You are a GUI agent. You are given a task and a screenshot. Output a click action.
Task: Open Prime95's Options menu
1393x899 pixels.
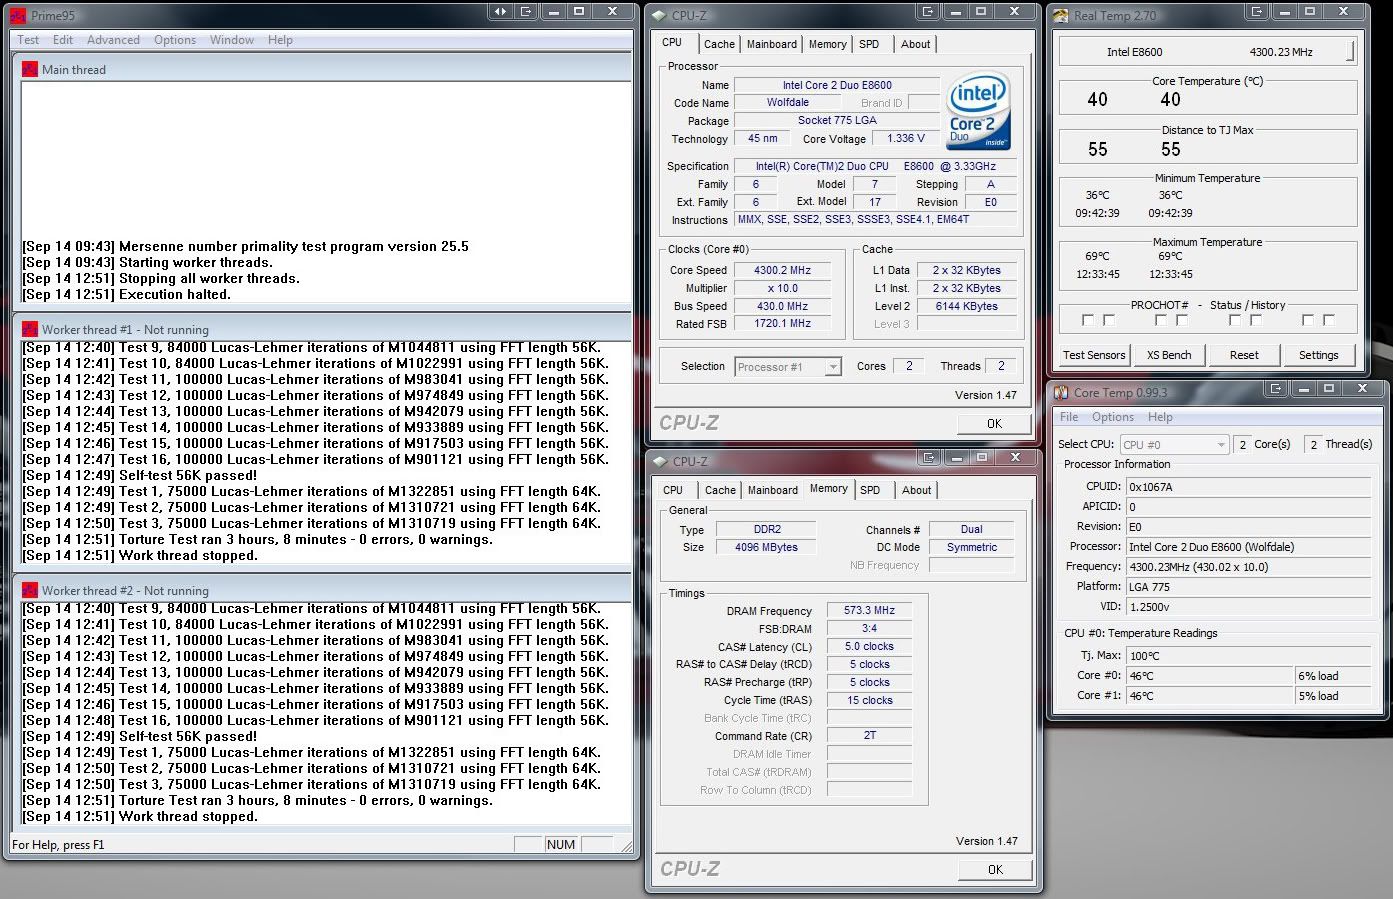pyautogui.click(x=175, y=40)
